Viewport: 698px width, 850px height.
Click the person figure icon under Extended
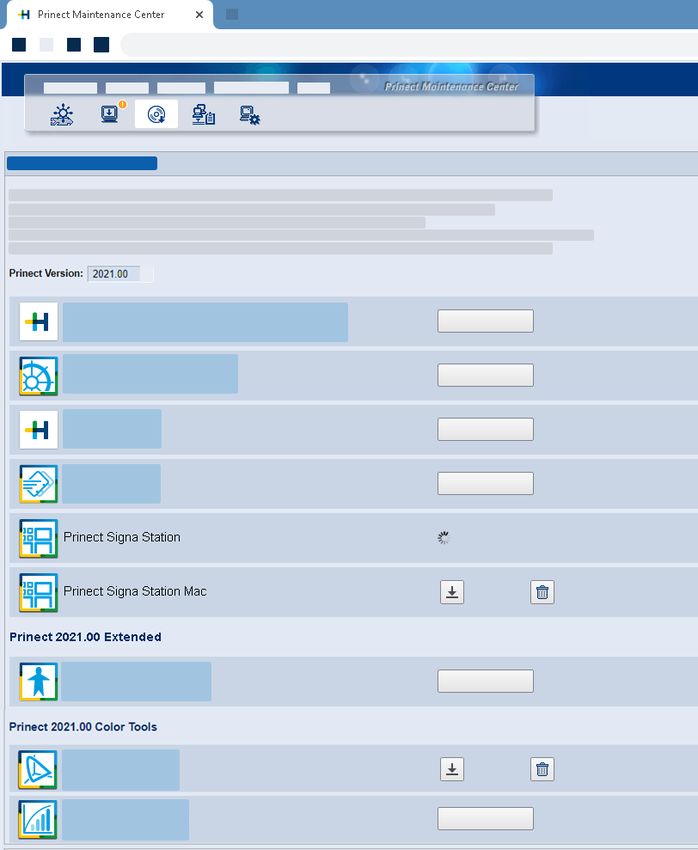click(x=38, y=681)
